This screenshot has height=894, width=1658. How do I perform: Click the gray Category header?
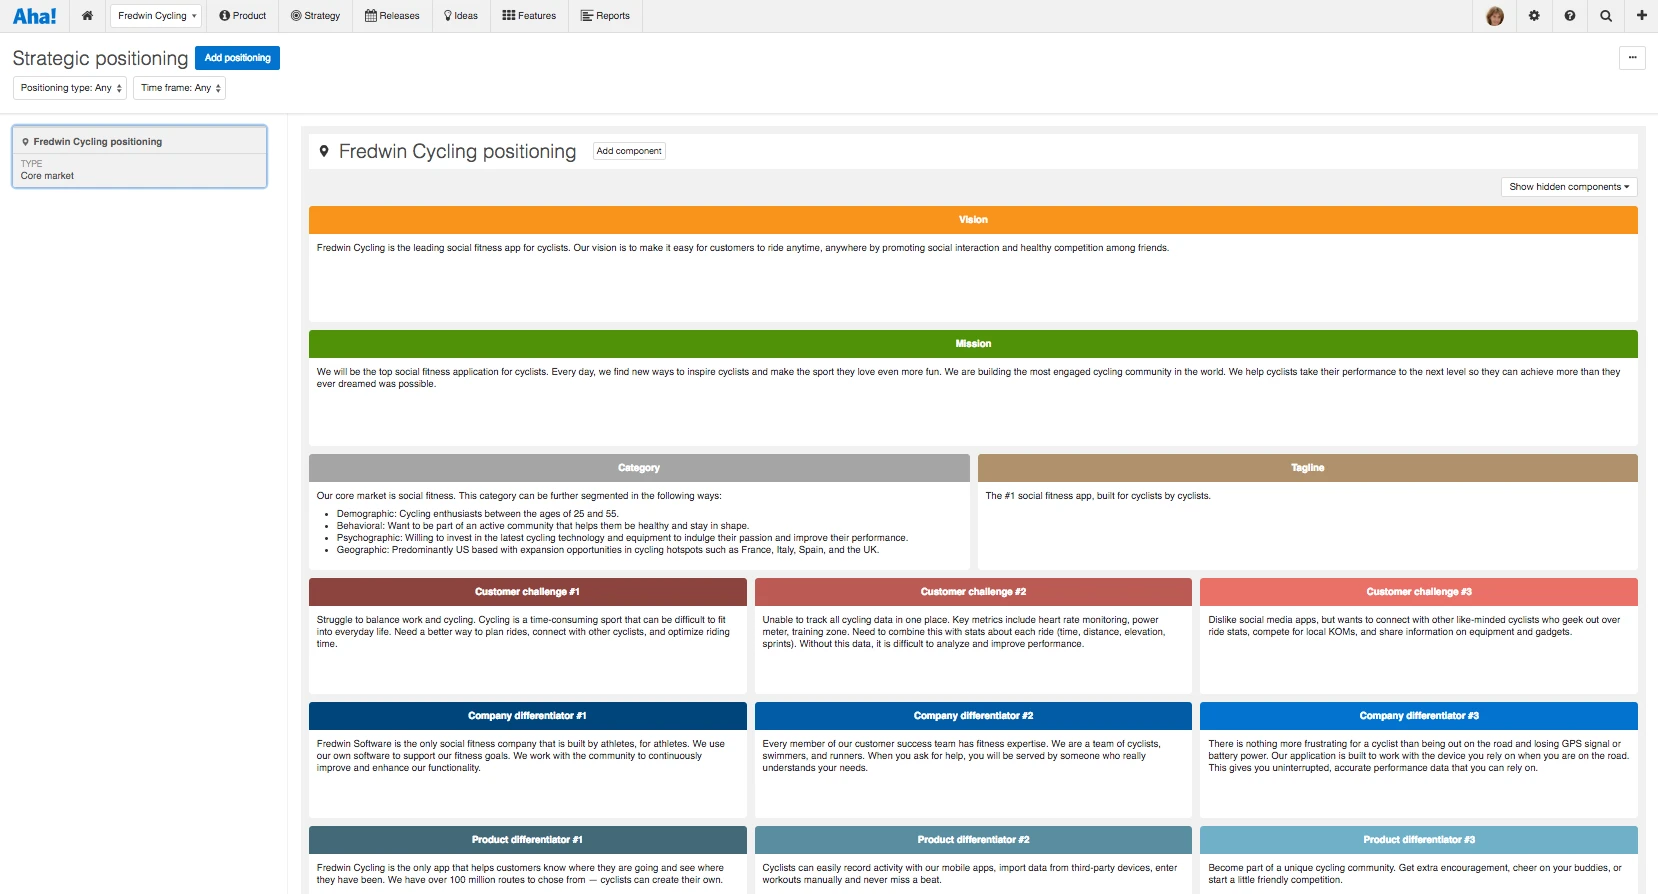tap(639, 468)
